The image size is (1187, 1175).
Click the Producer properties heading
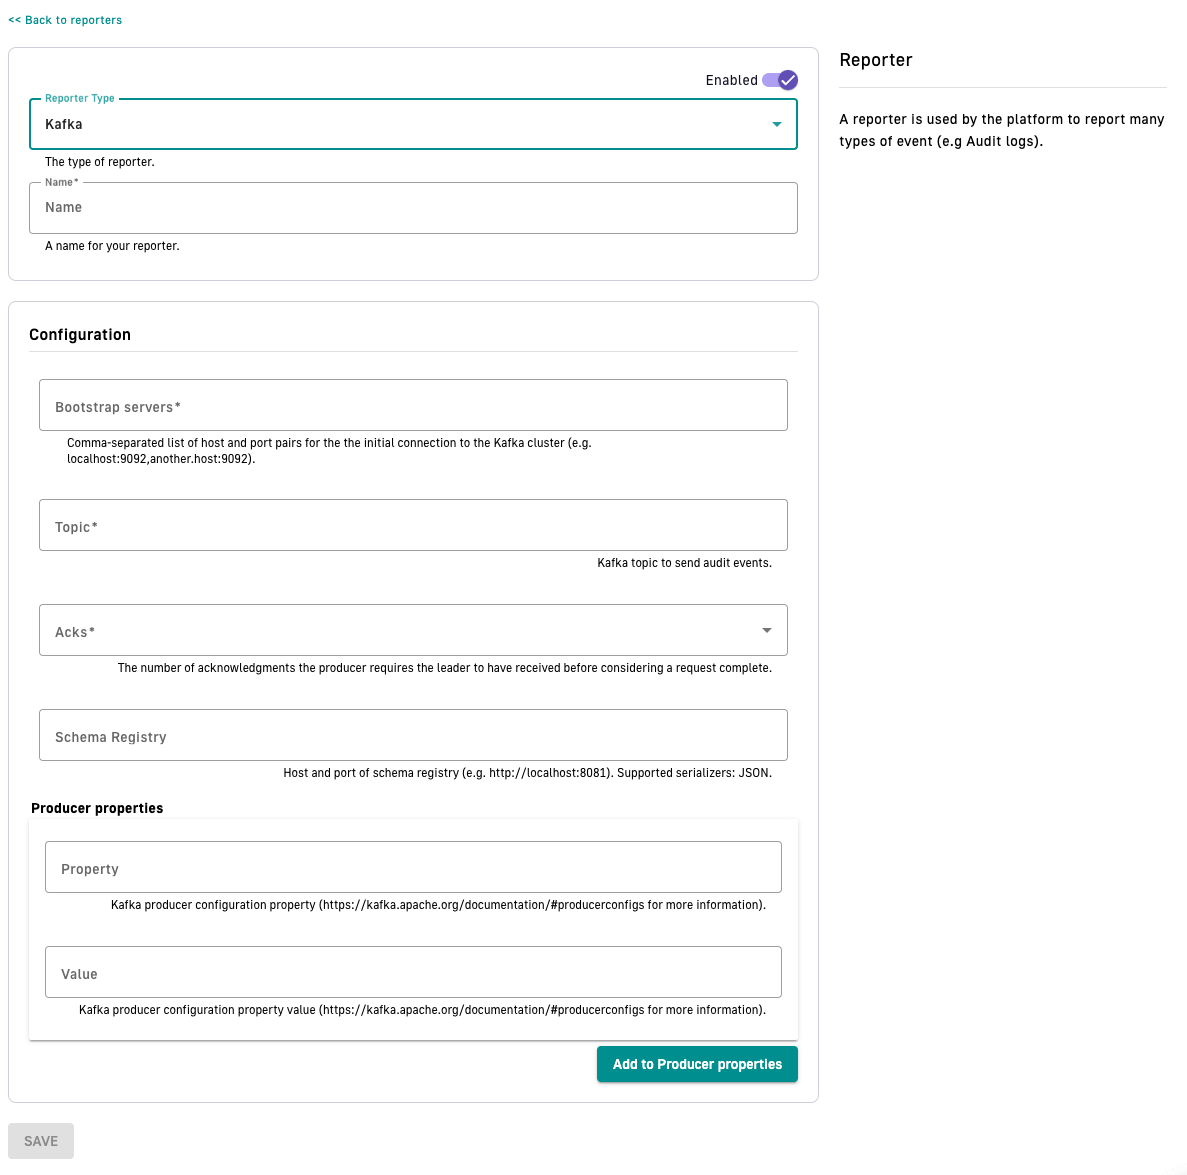(97, 808)
